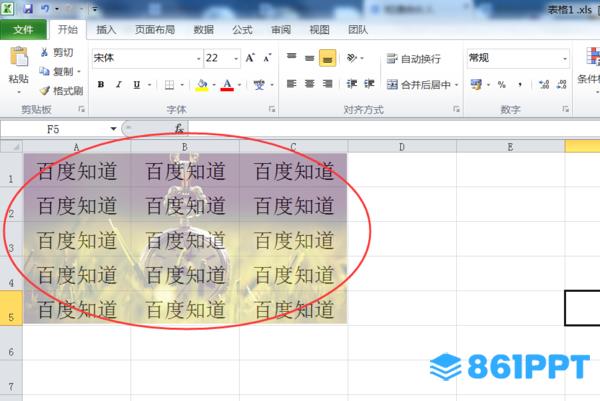Open fill color dropdown arrow
600x401 pixels.
pyautogui.click(x=214, y=85)
